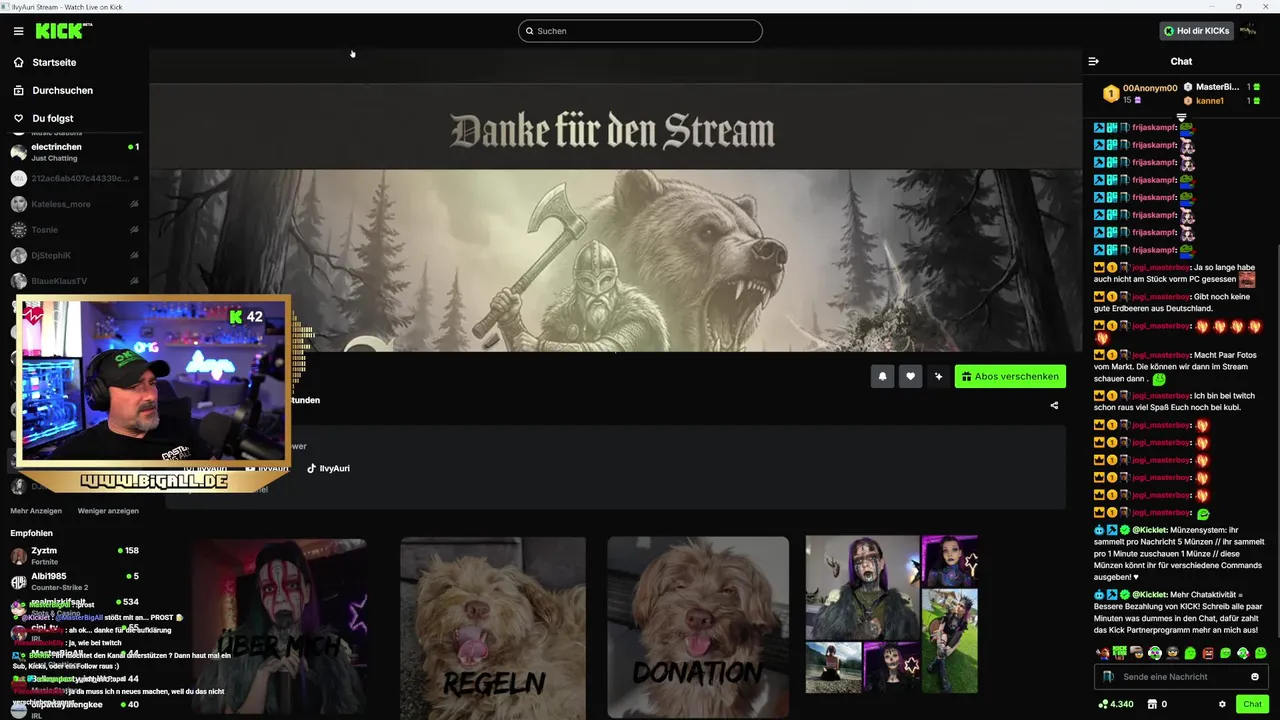Insert the KICK text emote

tap(1120, 653)
